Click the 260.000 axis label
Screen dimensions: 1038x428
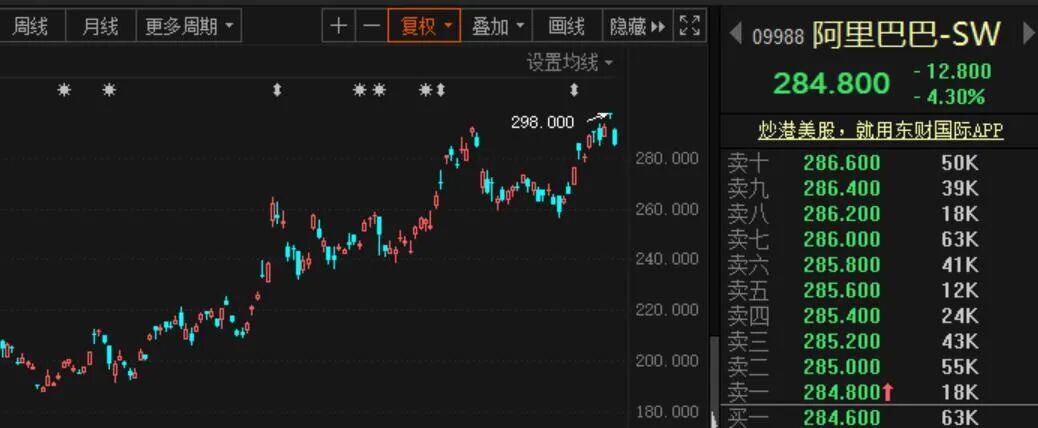(x=667, y=209)
